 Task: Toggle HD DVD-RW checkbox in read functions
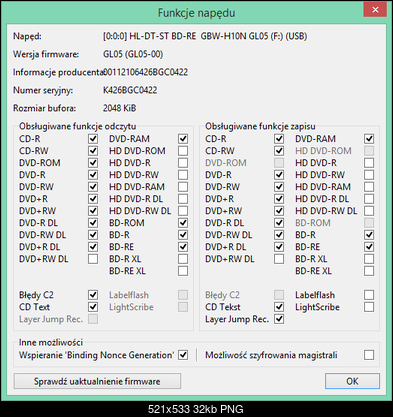click(183, 175)
